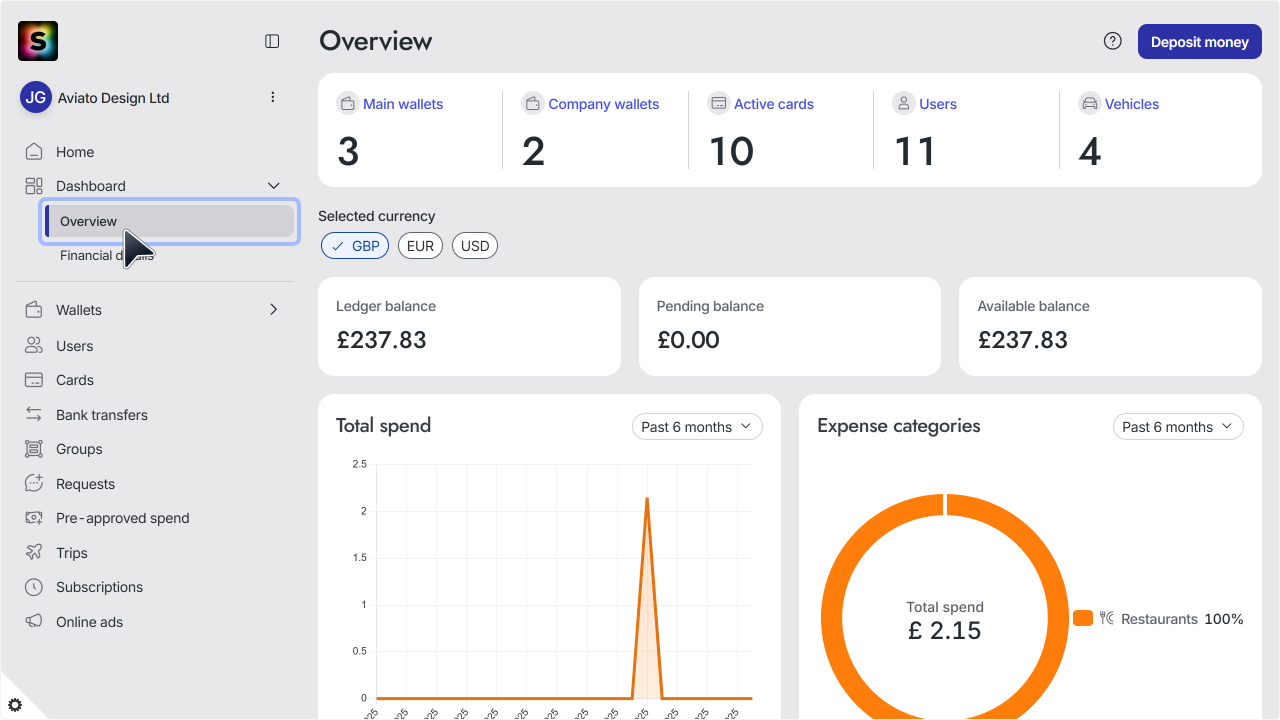The height and width of the screenshot is (720, 1280).
Task: Collapse sidebar using panel toggle icon
Action: point(272,41)
